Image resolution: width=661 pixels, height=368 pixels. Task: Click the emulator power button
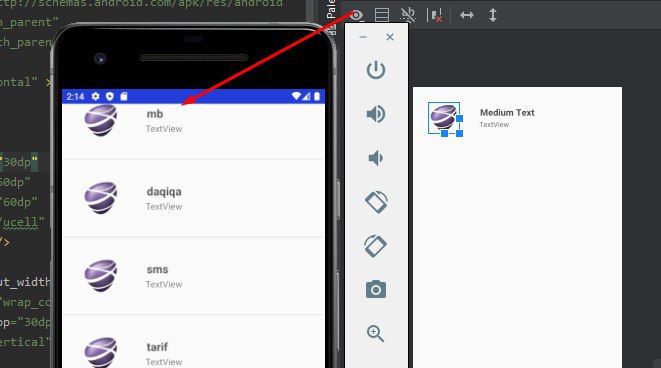pyautogui.click(x=376, y=70)
